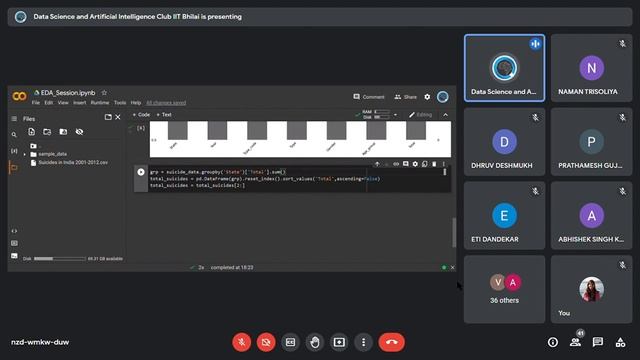Click the EDA_Session.ipynb notebook title

tap(68, 93)
